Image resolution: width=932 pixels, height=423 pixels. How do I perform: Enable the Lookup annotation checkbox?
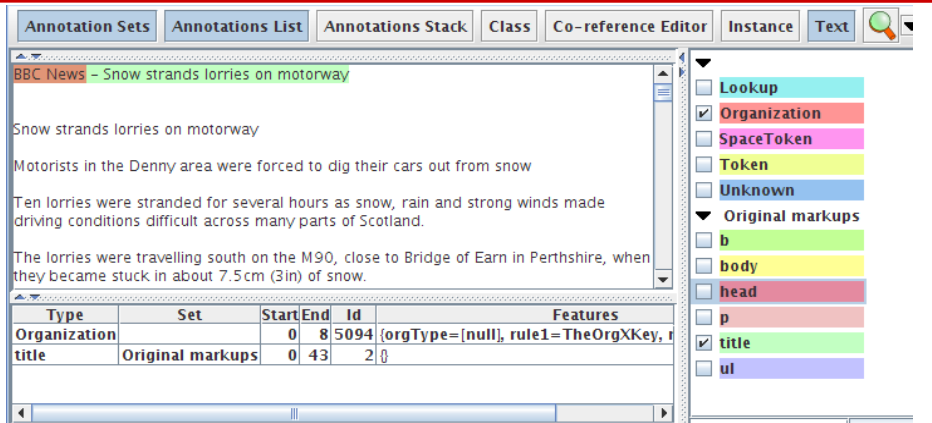(x=704, y=88)
